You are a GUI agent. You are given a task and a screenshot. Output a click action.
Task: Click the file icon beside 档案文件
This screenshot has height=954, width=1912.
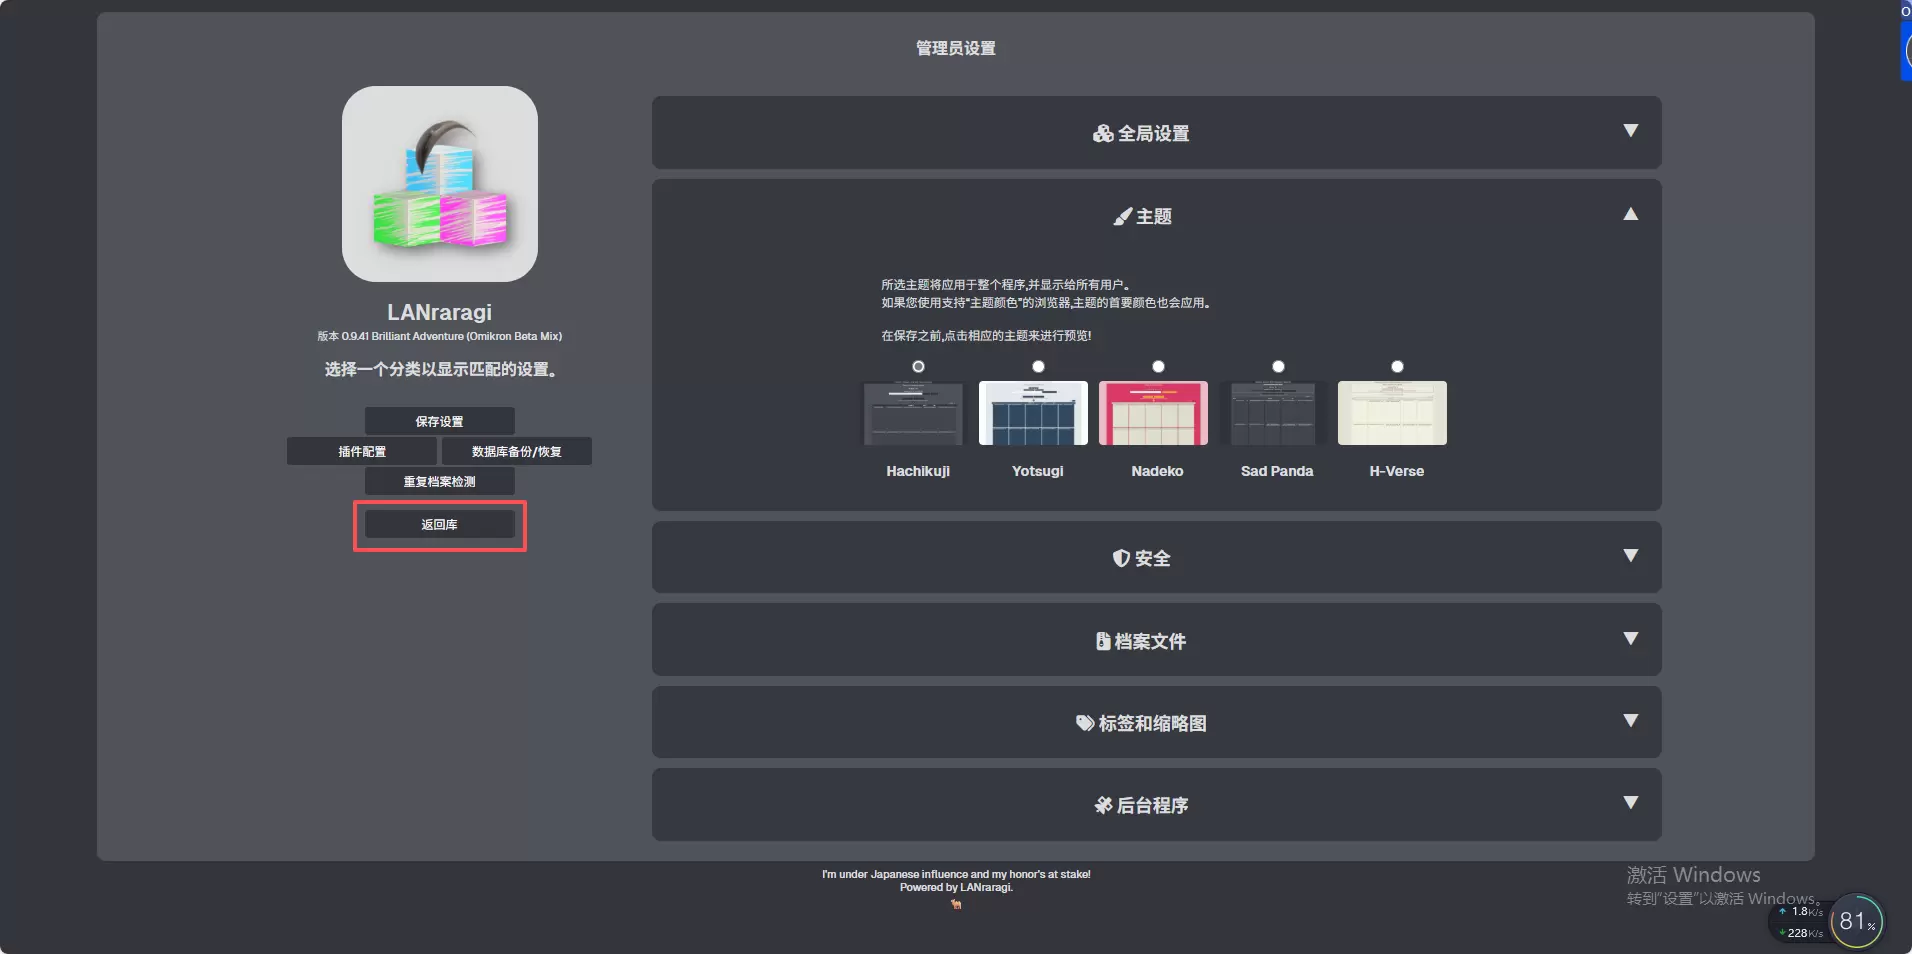pos(1102,641)
